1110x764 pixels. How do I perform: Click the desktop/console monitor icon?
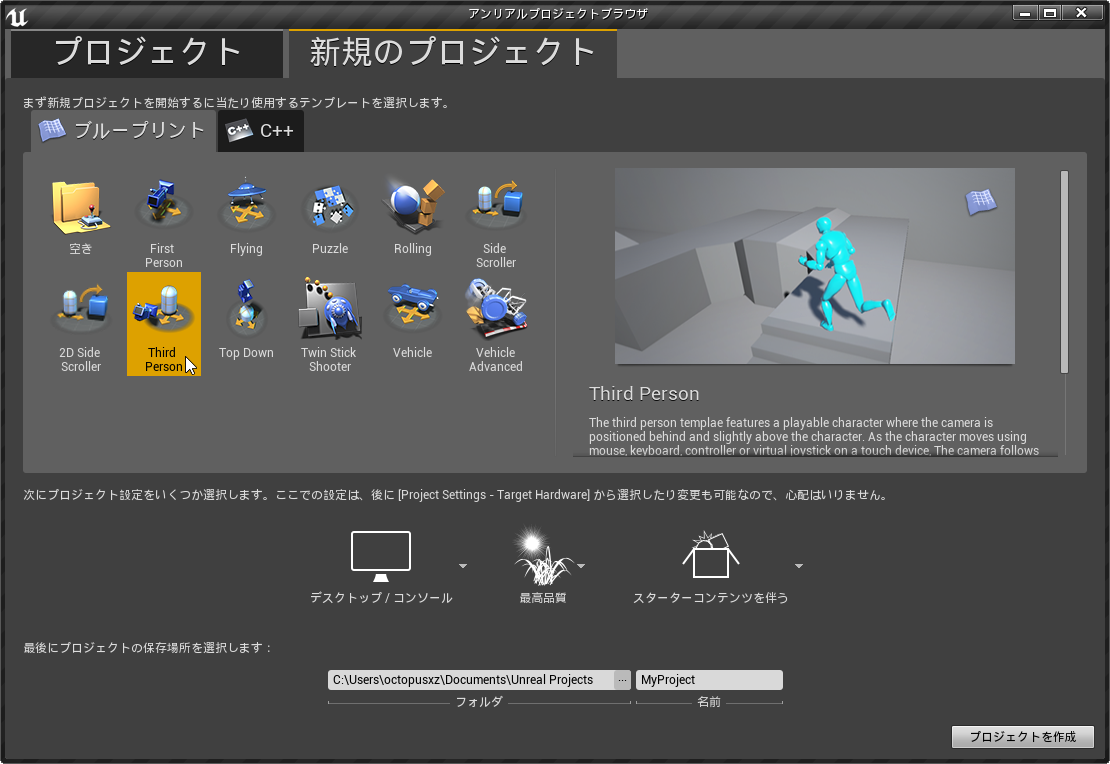point(381,556)
